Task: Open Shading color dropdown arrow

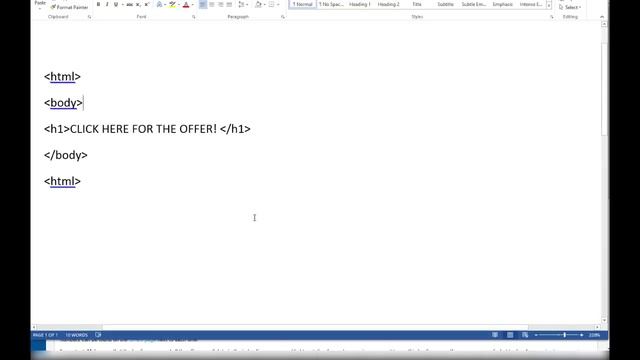Action: click(264, 4)
